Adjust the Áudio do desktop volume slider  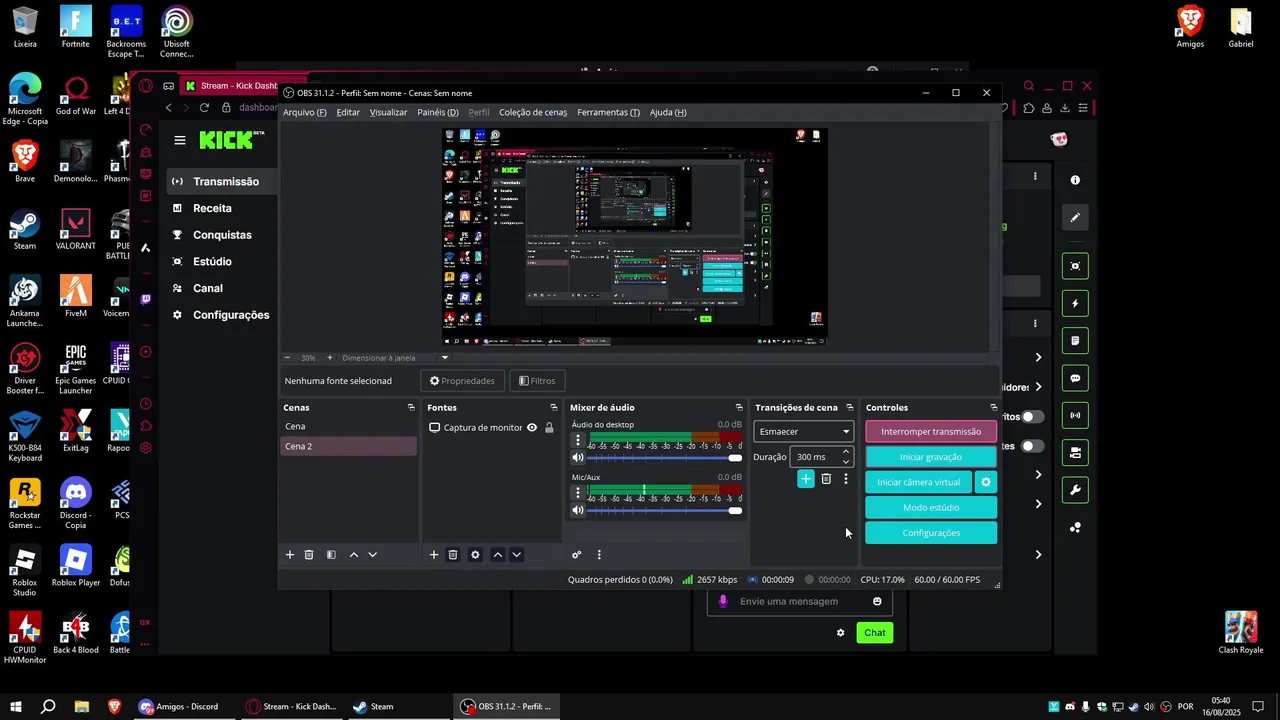pos(665,458)
